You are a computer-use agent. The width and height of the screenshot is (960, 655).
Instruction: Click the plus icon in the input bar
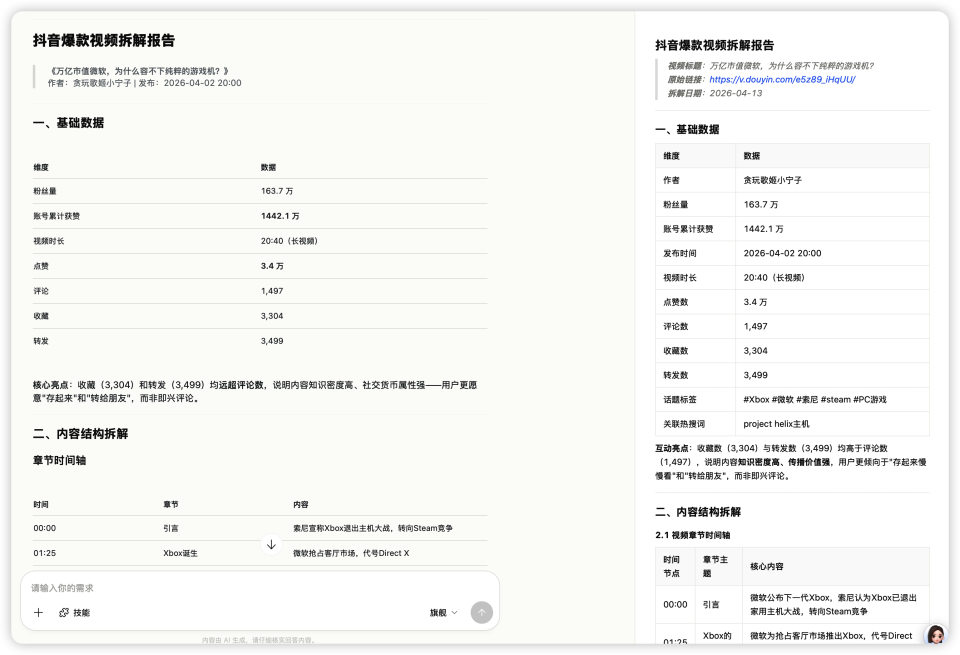[38, 612]
